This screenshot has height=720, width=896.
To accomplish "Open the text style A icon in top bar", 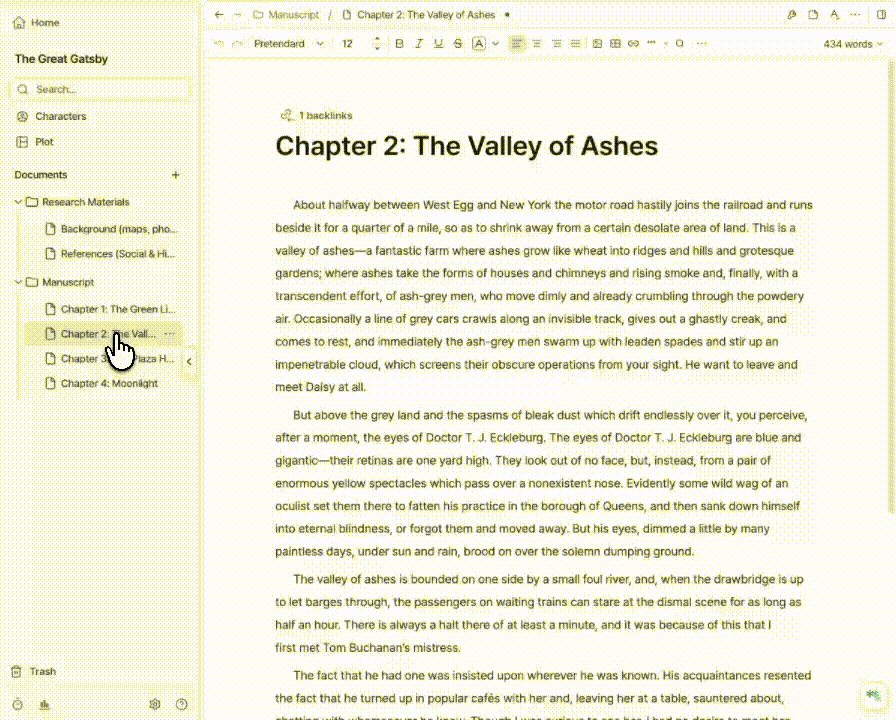I will (x=834, y=15).
